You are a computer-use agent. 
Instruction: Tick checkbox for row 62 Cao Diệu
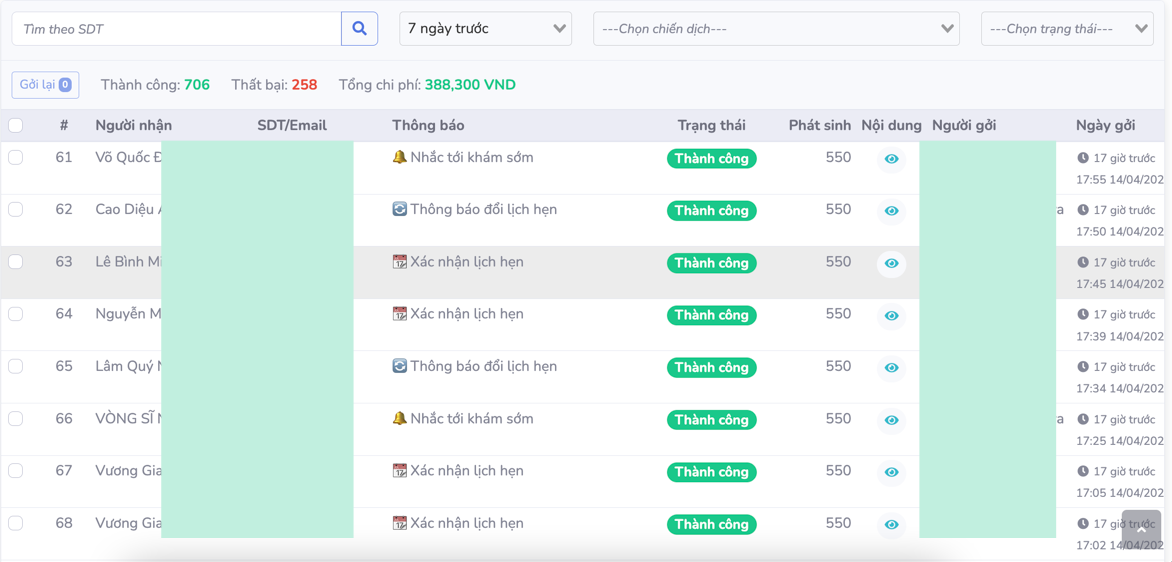pyautogui.click(x=16, y=209)
